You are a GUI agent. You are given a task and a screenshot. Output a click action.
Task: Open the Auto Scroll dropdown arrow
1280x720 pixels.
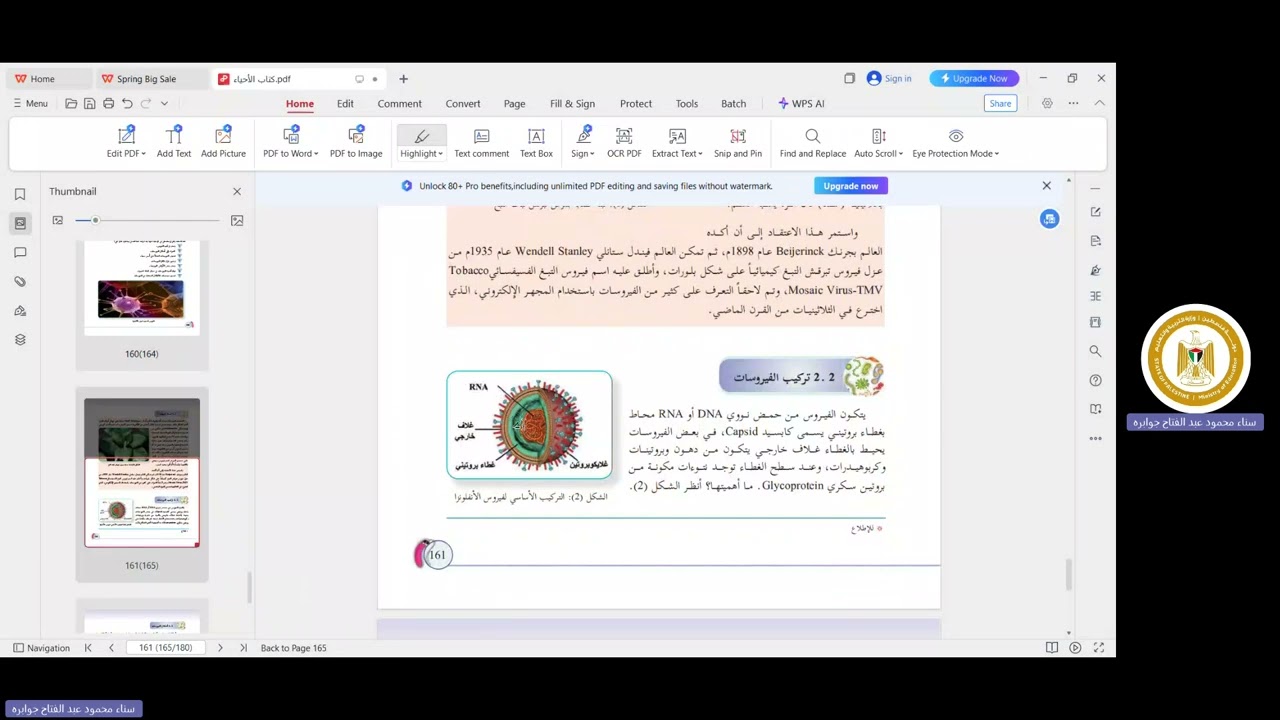point(900,154)
